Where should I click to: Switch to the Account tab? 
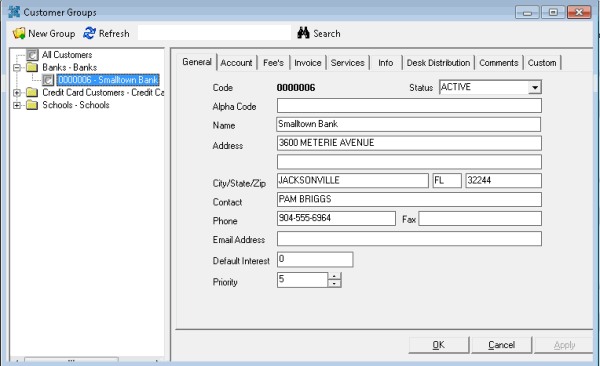pos(236,63)
